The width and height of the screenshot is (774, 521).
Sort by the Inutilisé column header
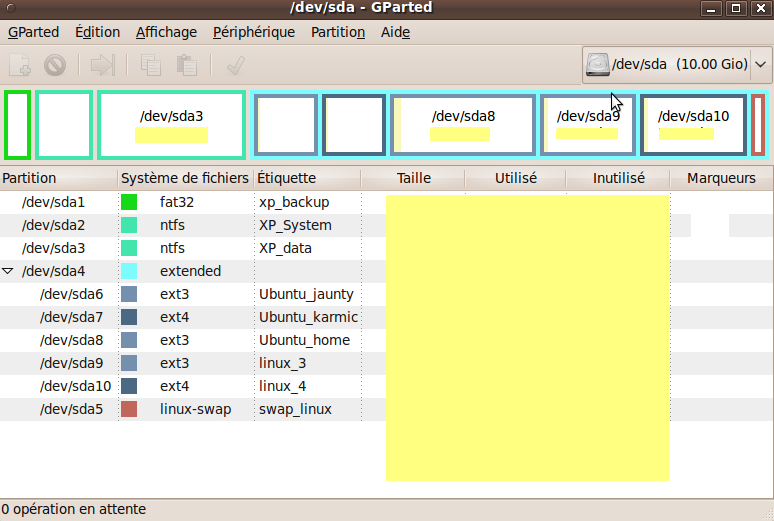click(x=618, y=178)
